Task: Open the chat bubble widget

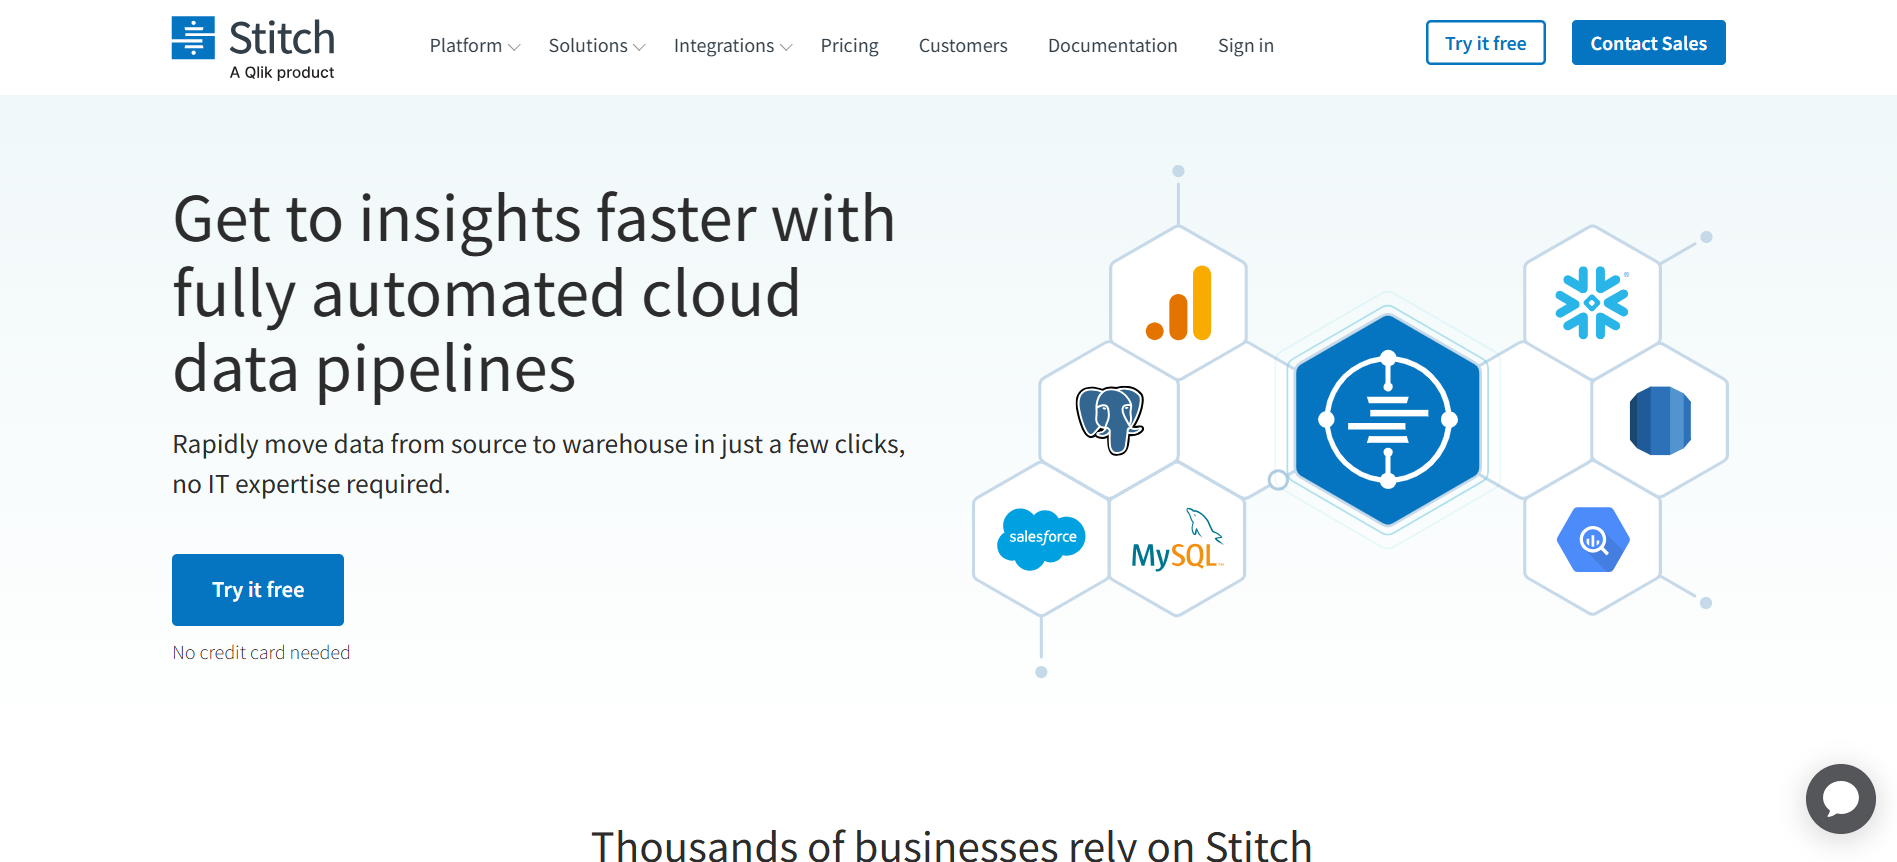Action: 1840,798
